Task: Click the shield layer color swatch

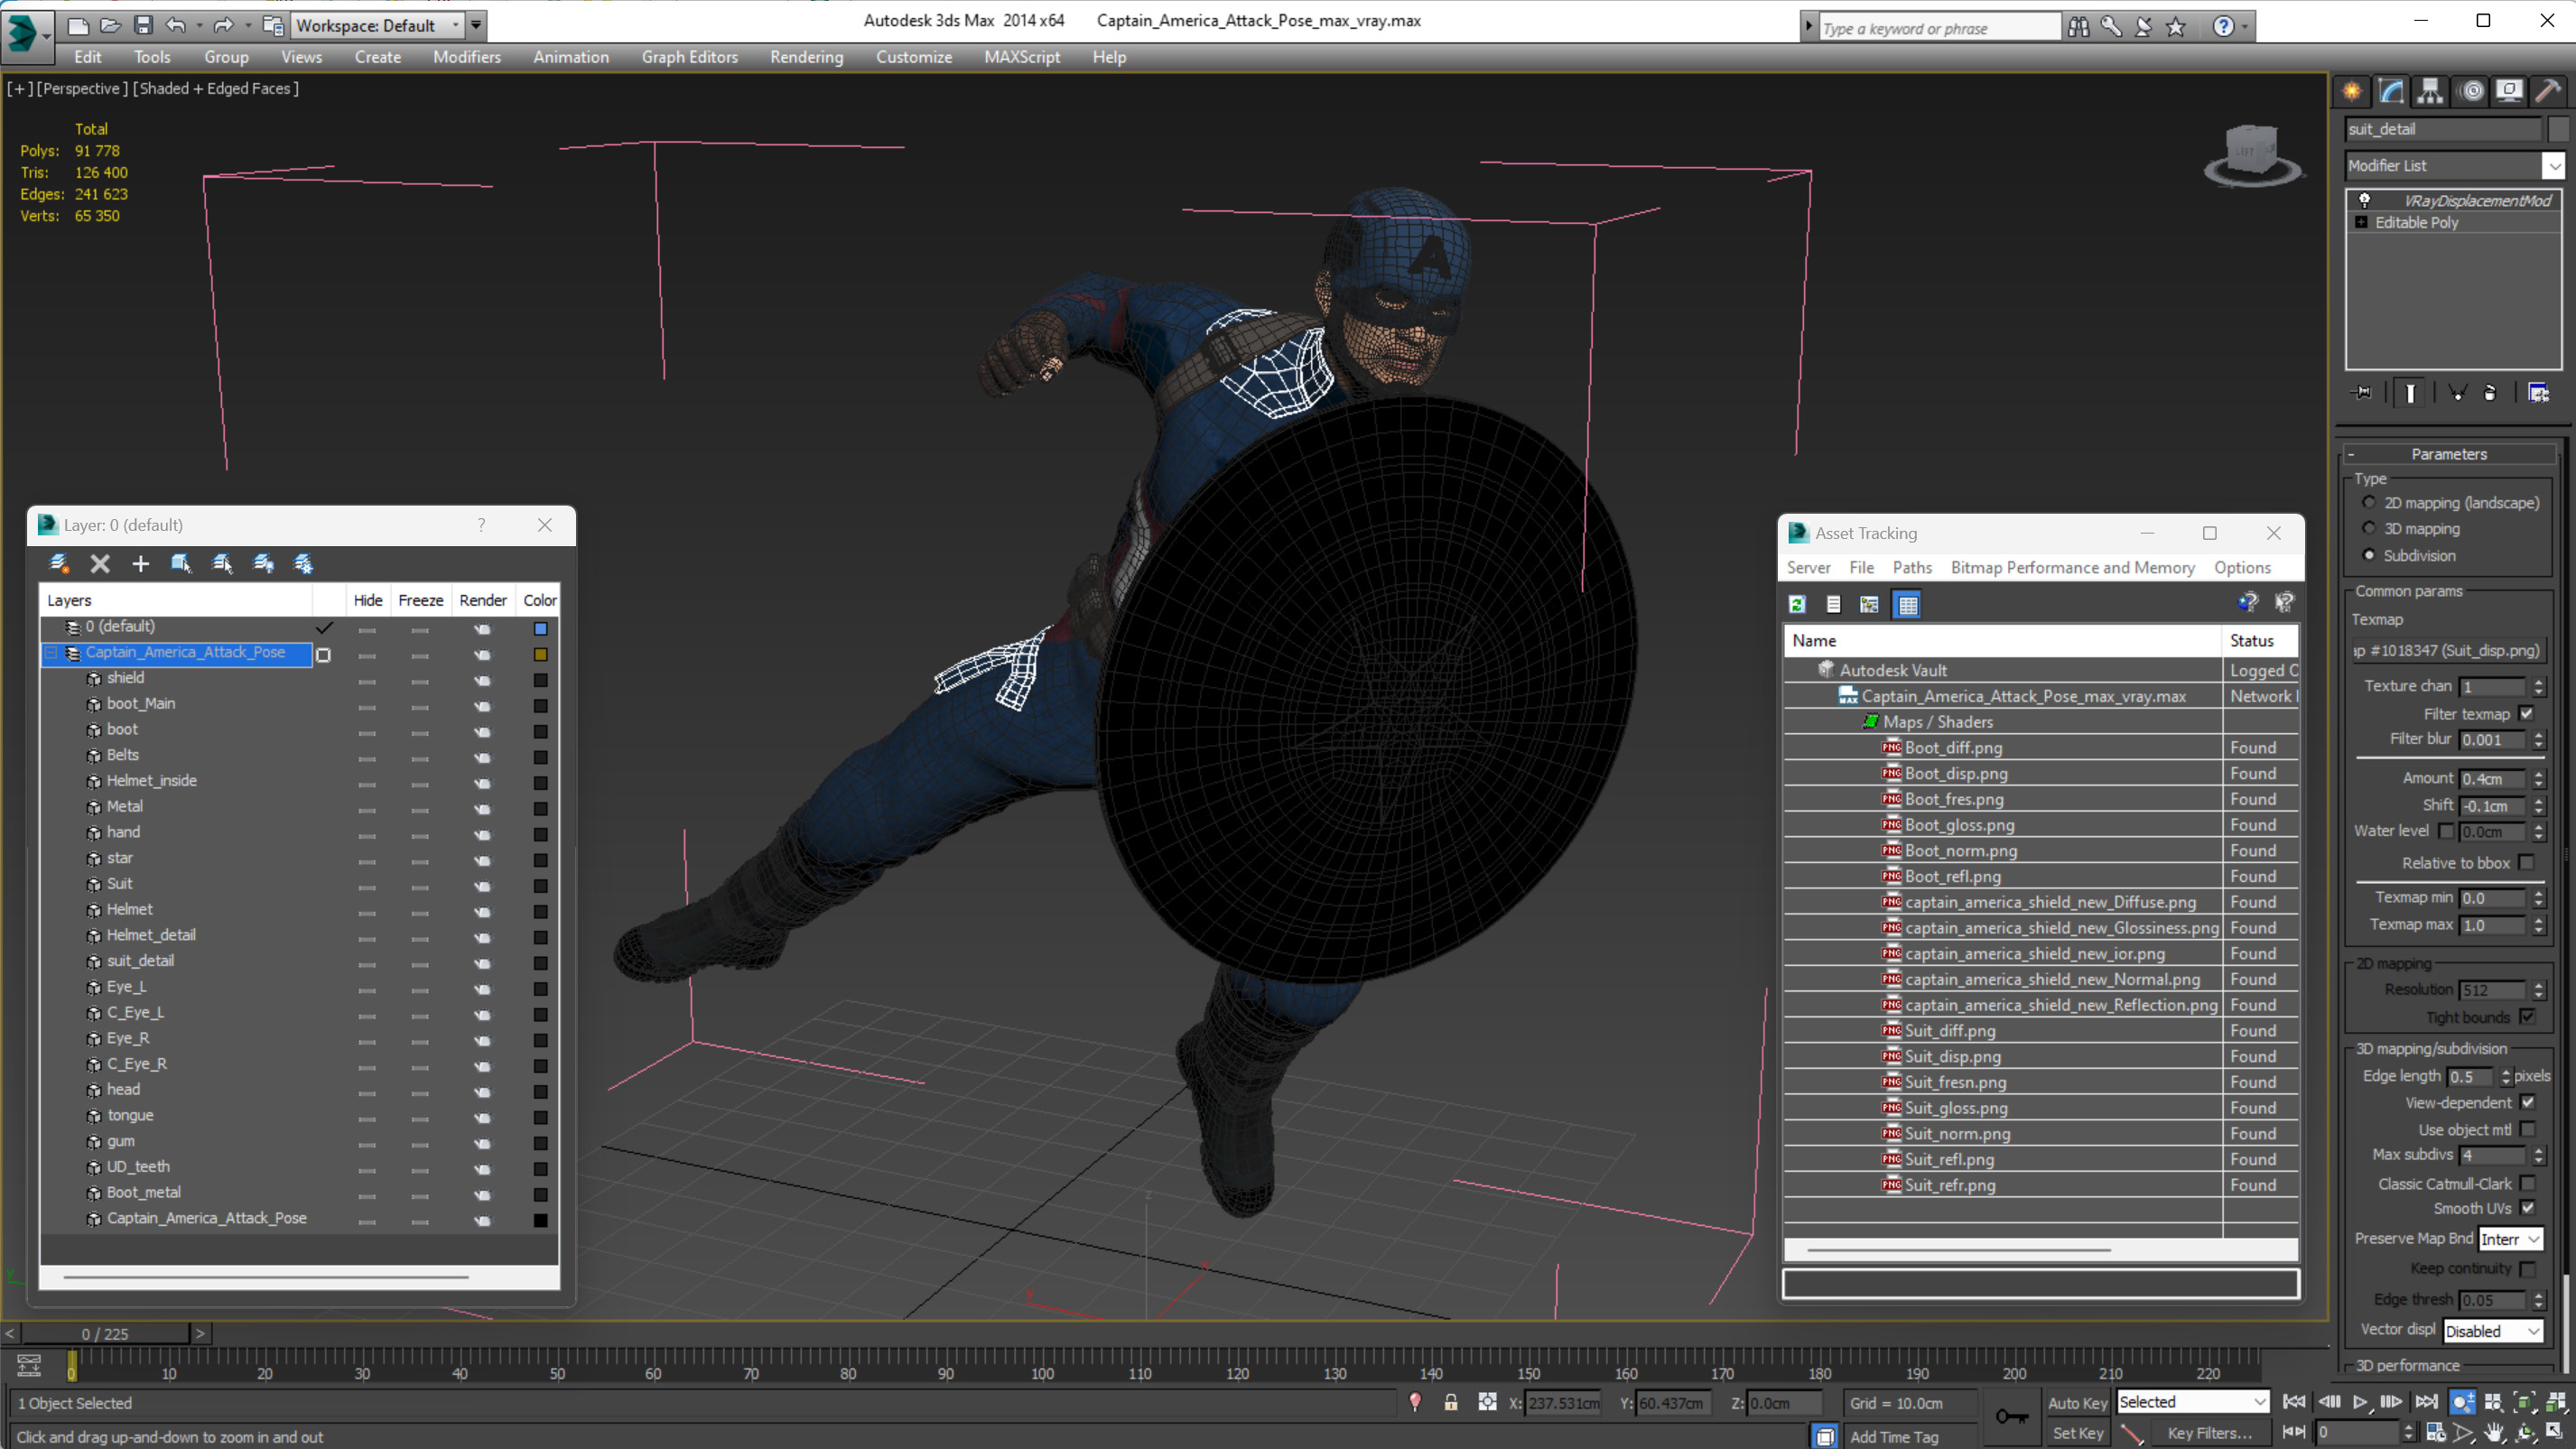Action: click(x=540, y=680)
